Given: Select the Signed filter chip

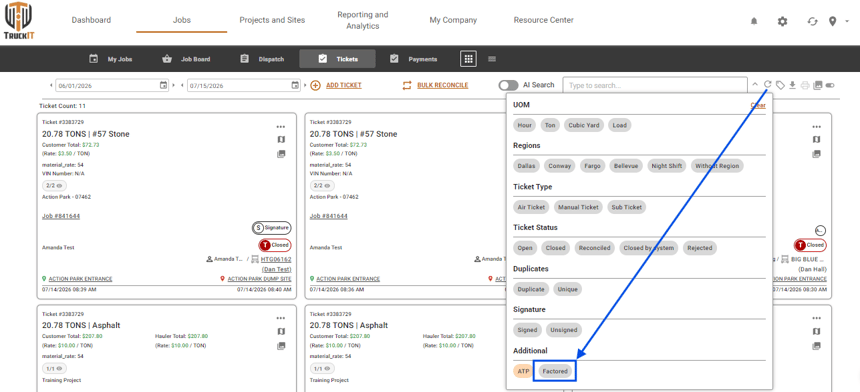Looking at the screenshot, I should pos(528,330).
